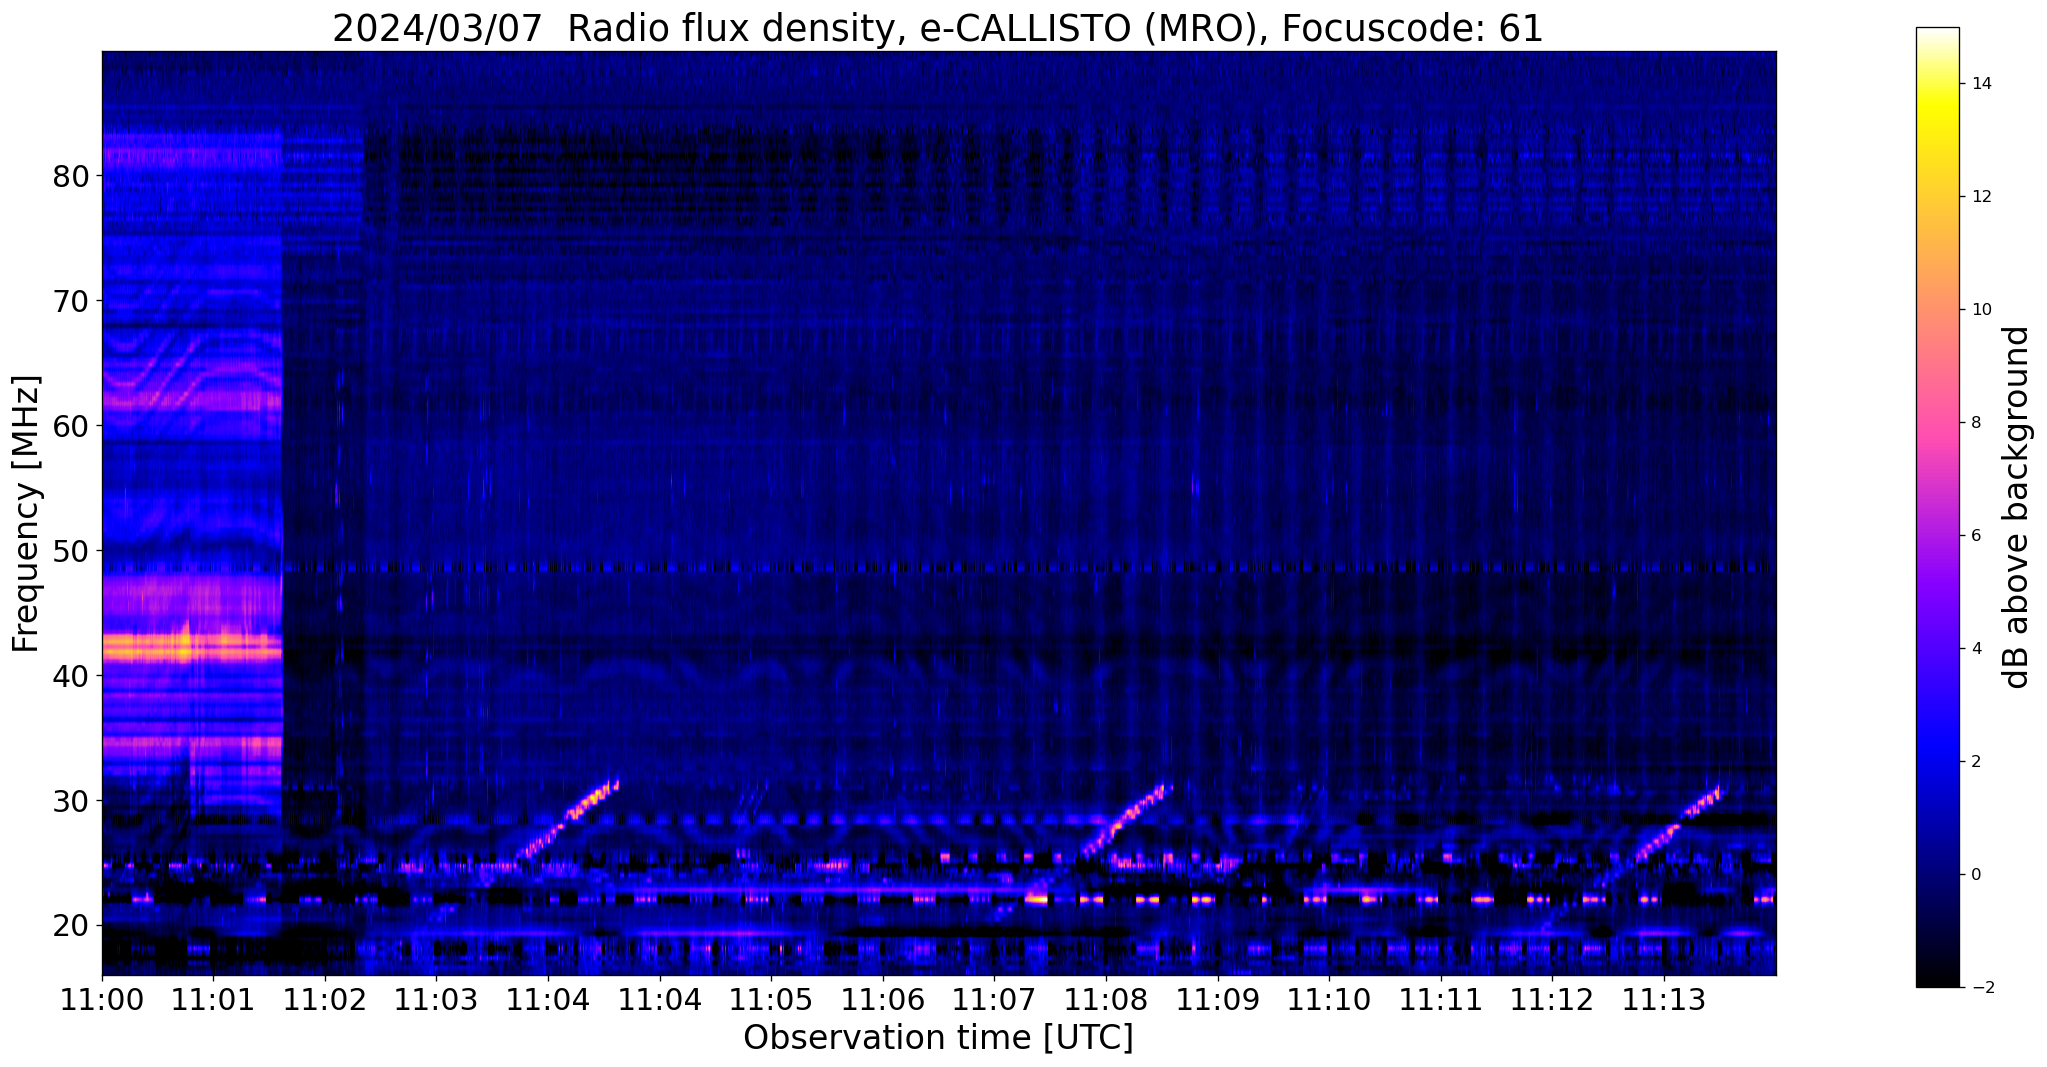Click the 4 label on the colorbar
2047x1067 pixels.
pos(1975,649)
